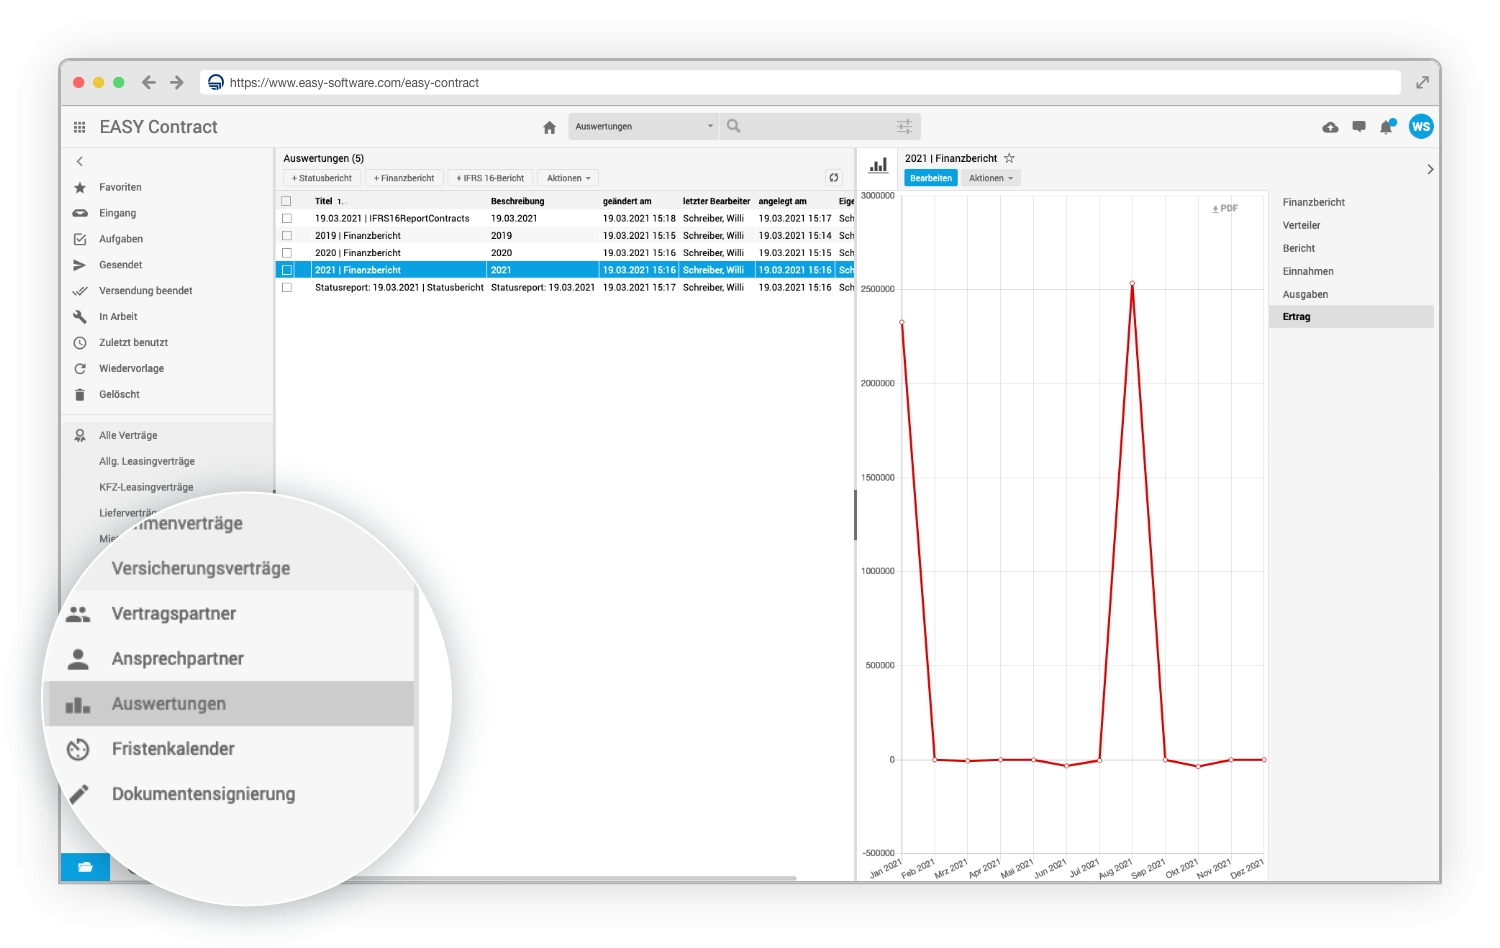The height and width of the screenshot is (948, 1500).
Task: Open Allg. Leasingverträge in sidebar
Action: point(147,461)
